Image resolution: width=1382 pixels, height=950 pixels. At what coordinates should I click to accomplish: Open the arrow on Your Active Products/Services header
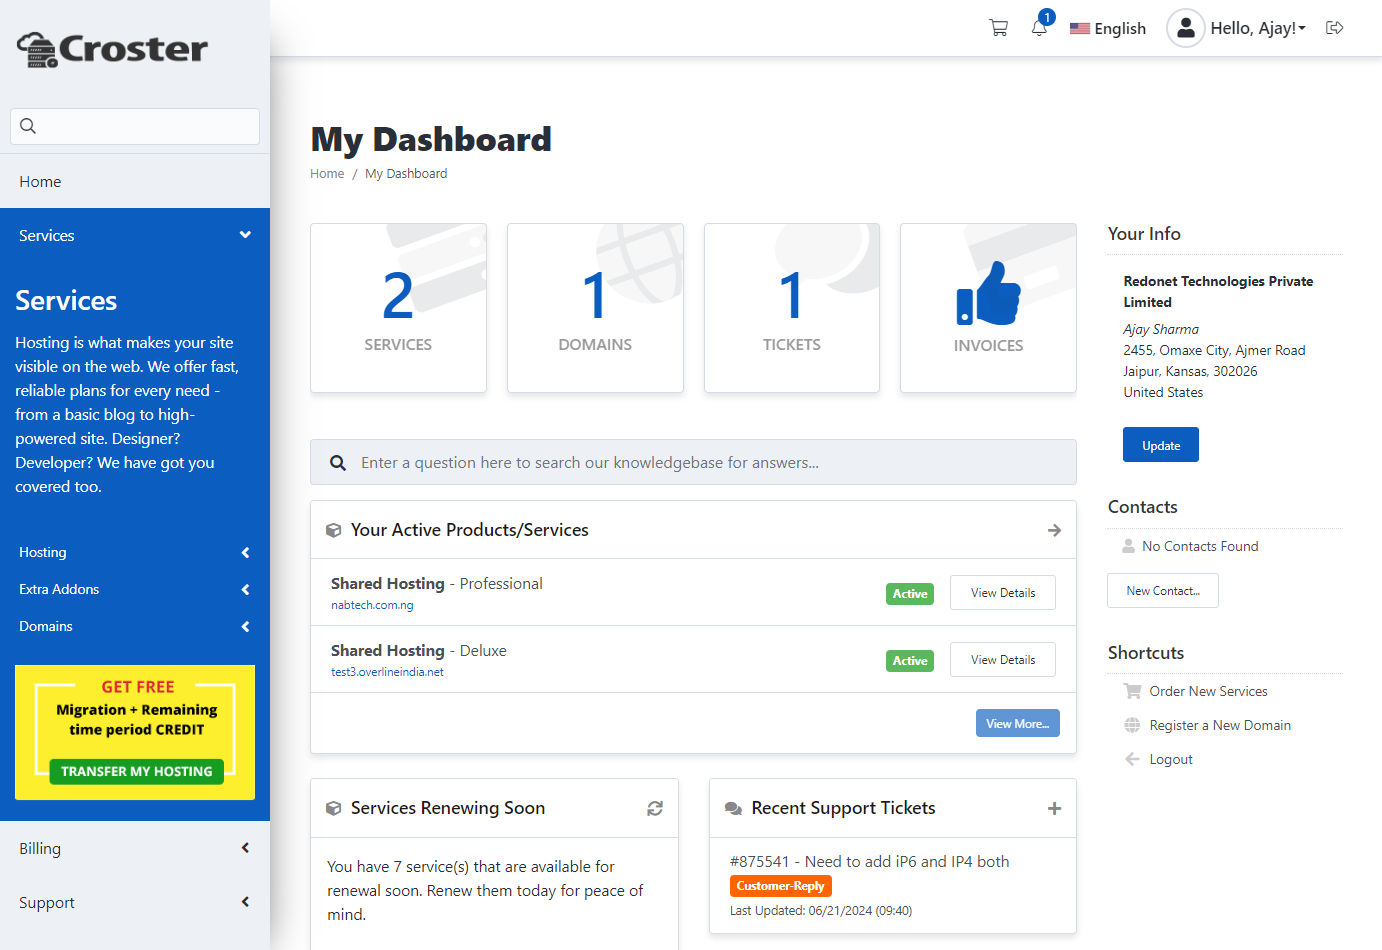pos(1054,530)
